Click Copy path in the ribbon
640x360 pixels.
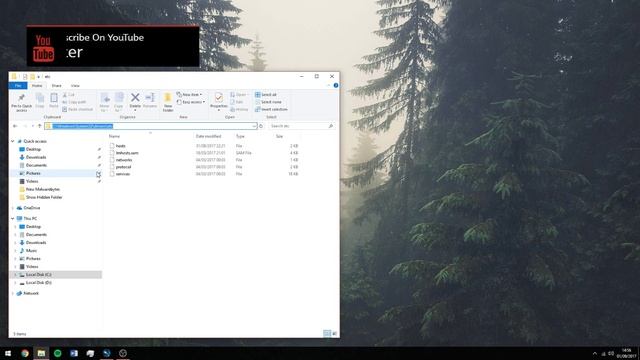pyautogui.click(x=74, y=102)
